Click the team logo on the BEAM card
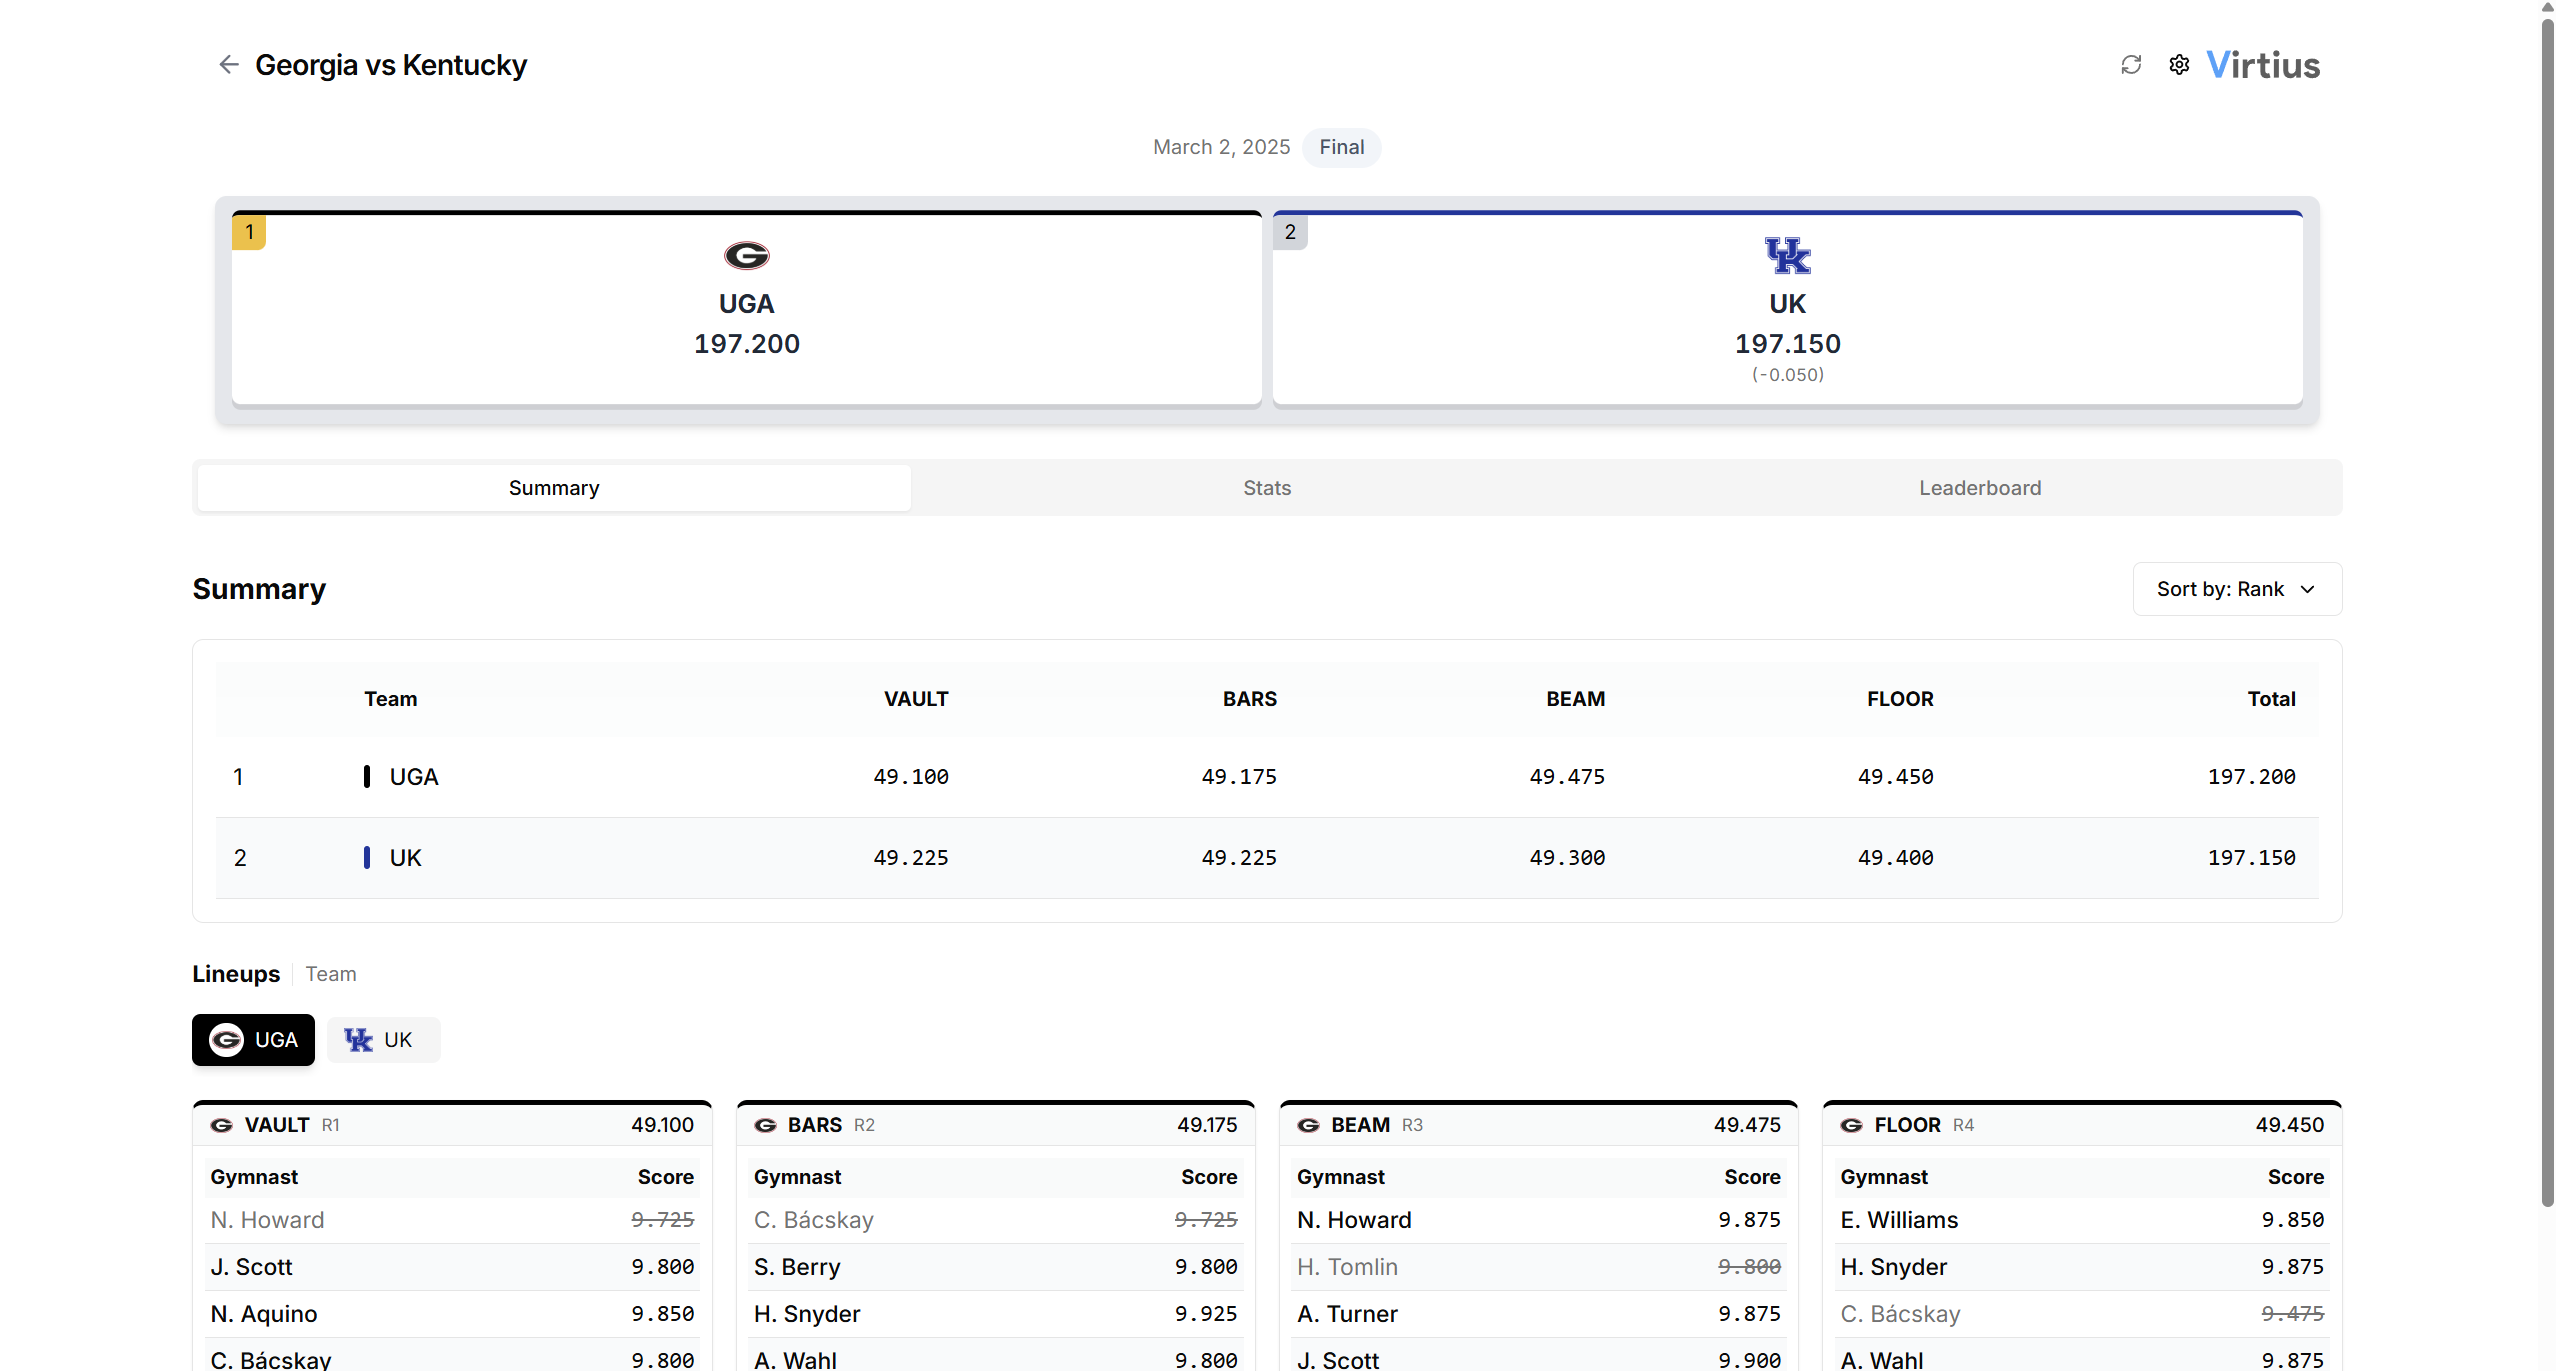 (x=1308, y=1124)
